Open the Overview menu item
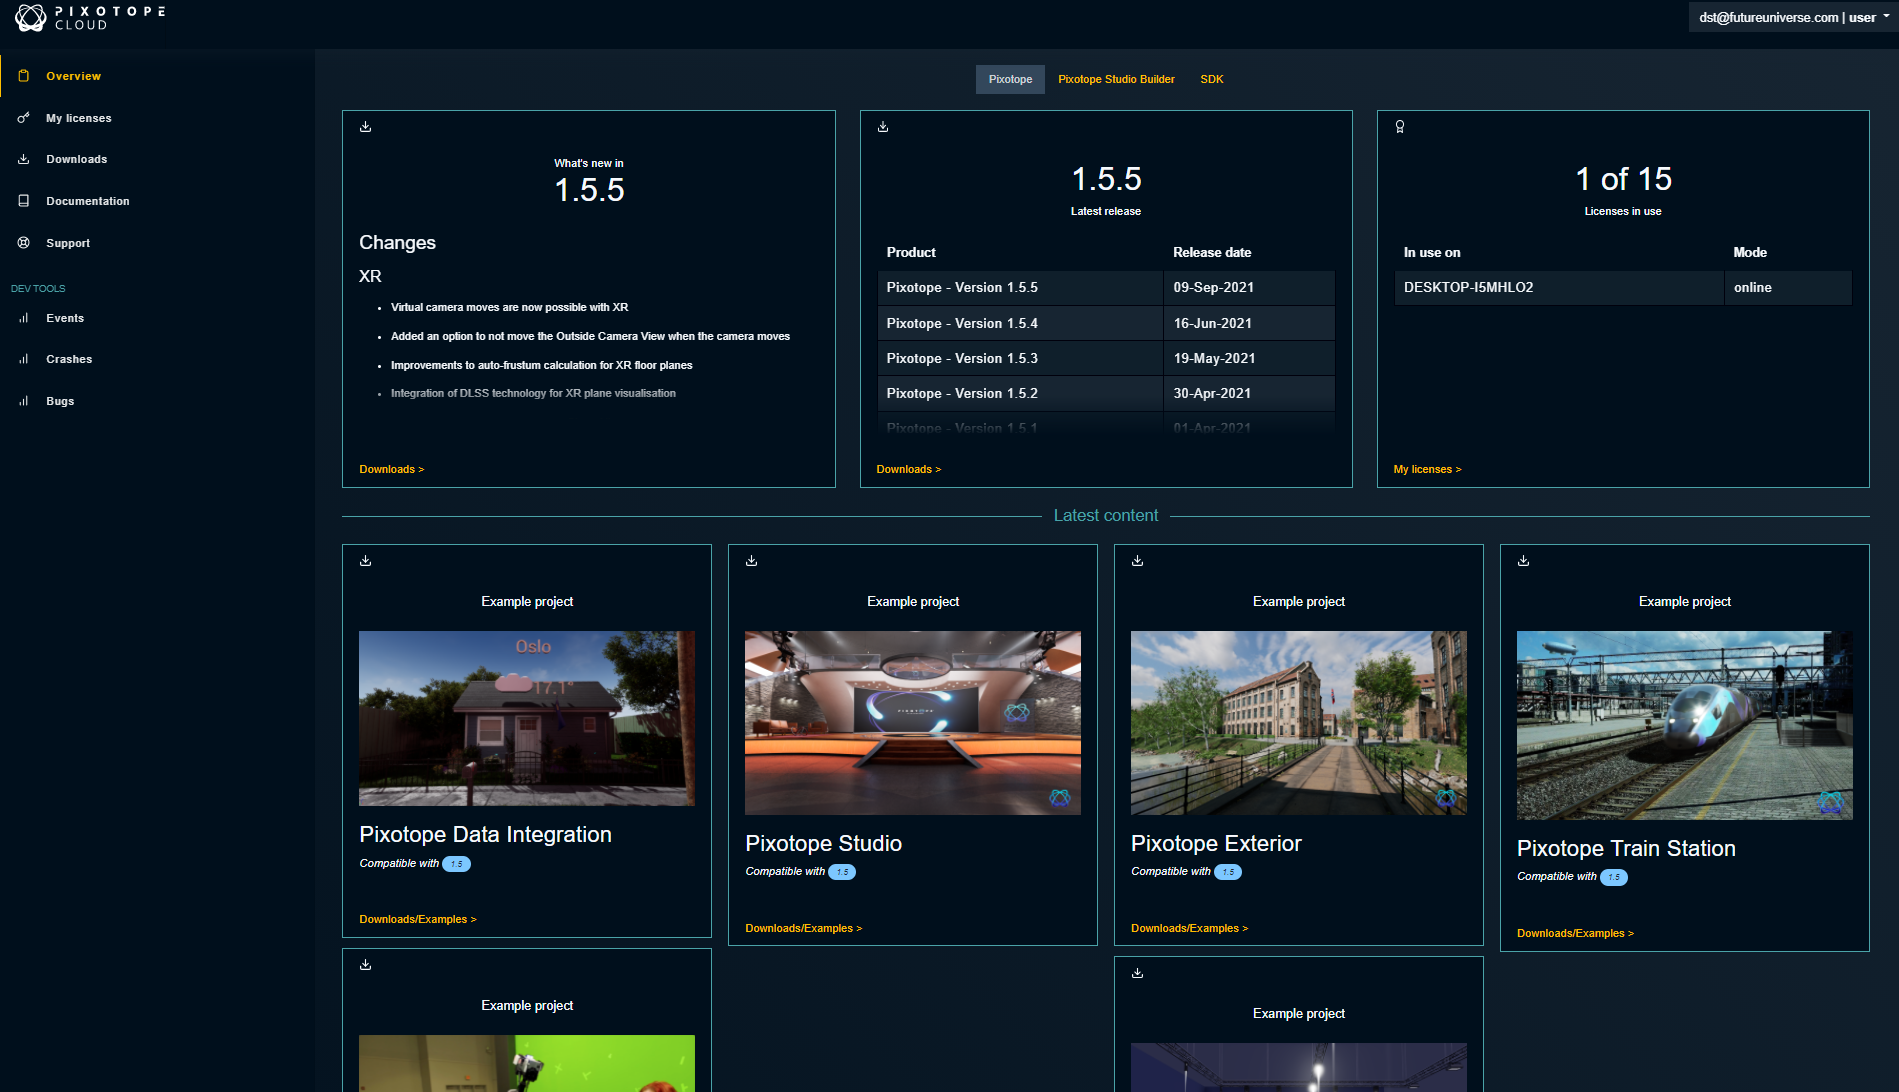 (73, 76)
